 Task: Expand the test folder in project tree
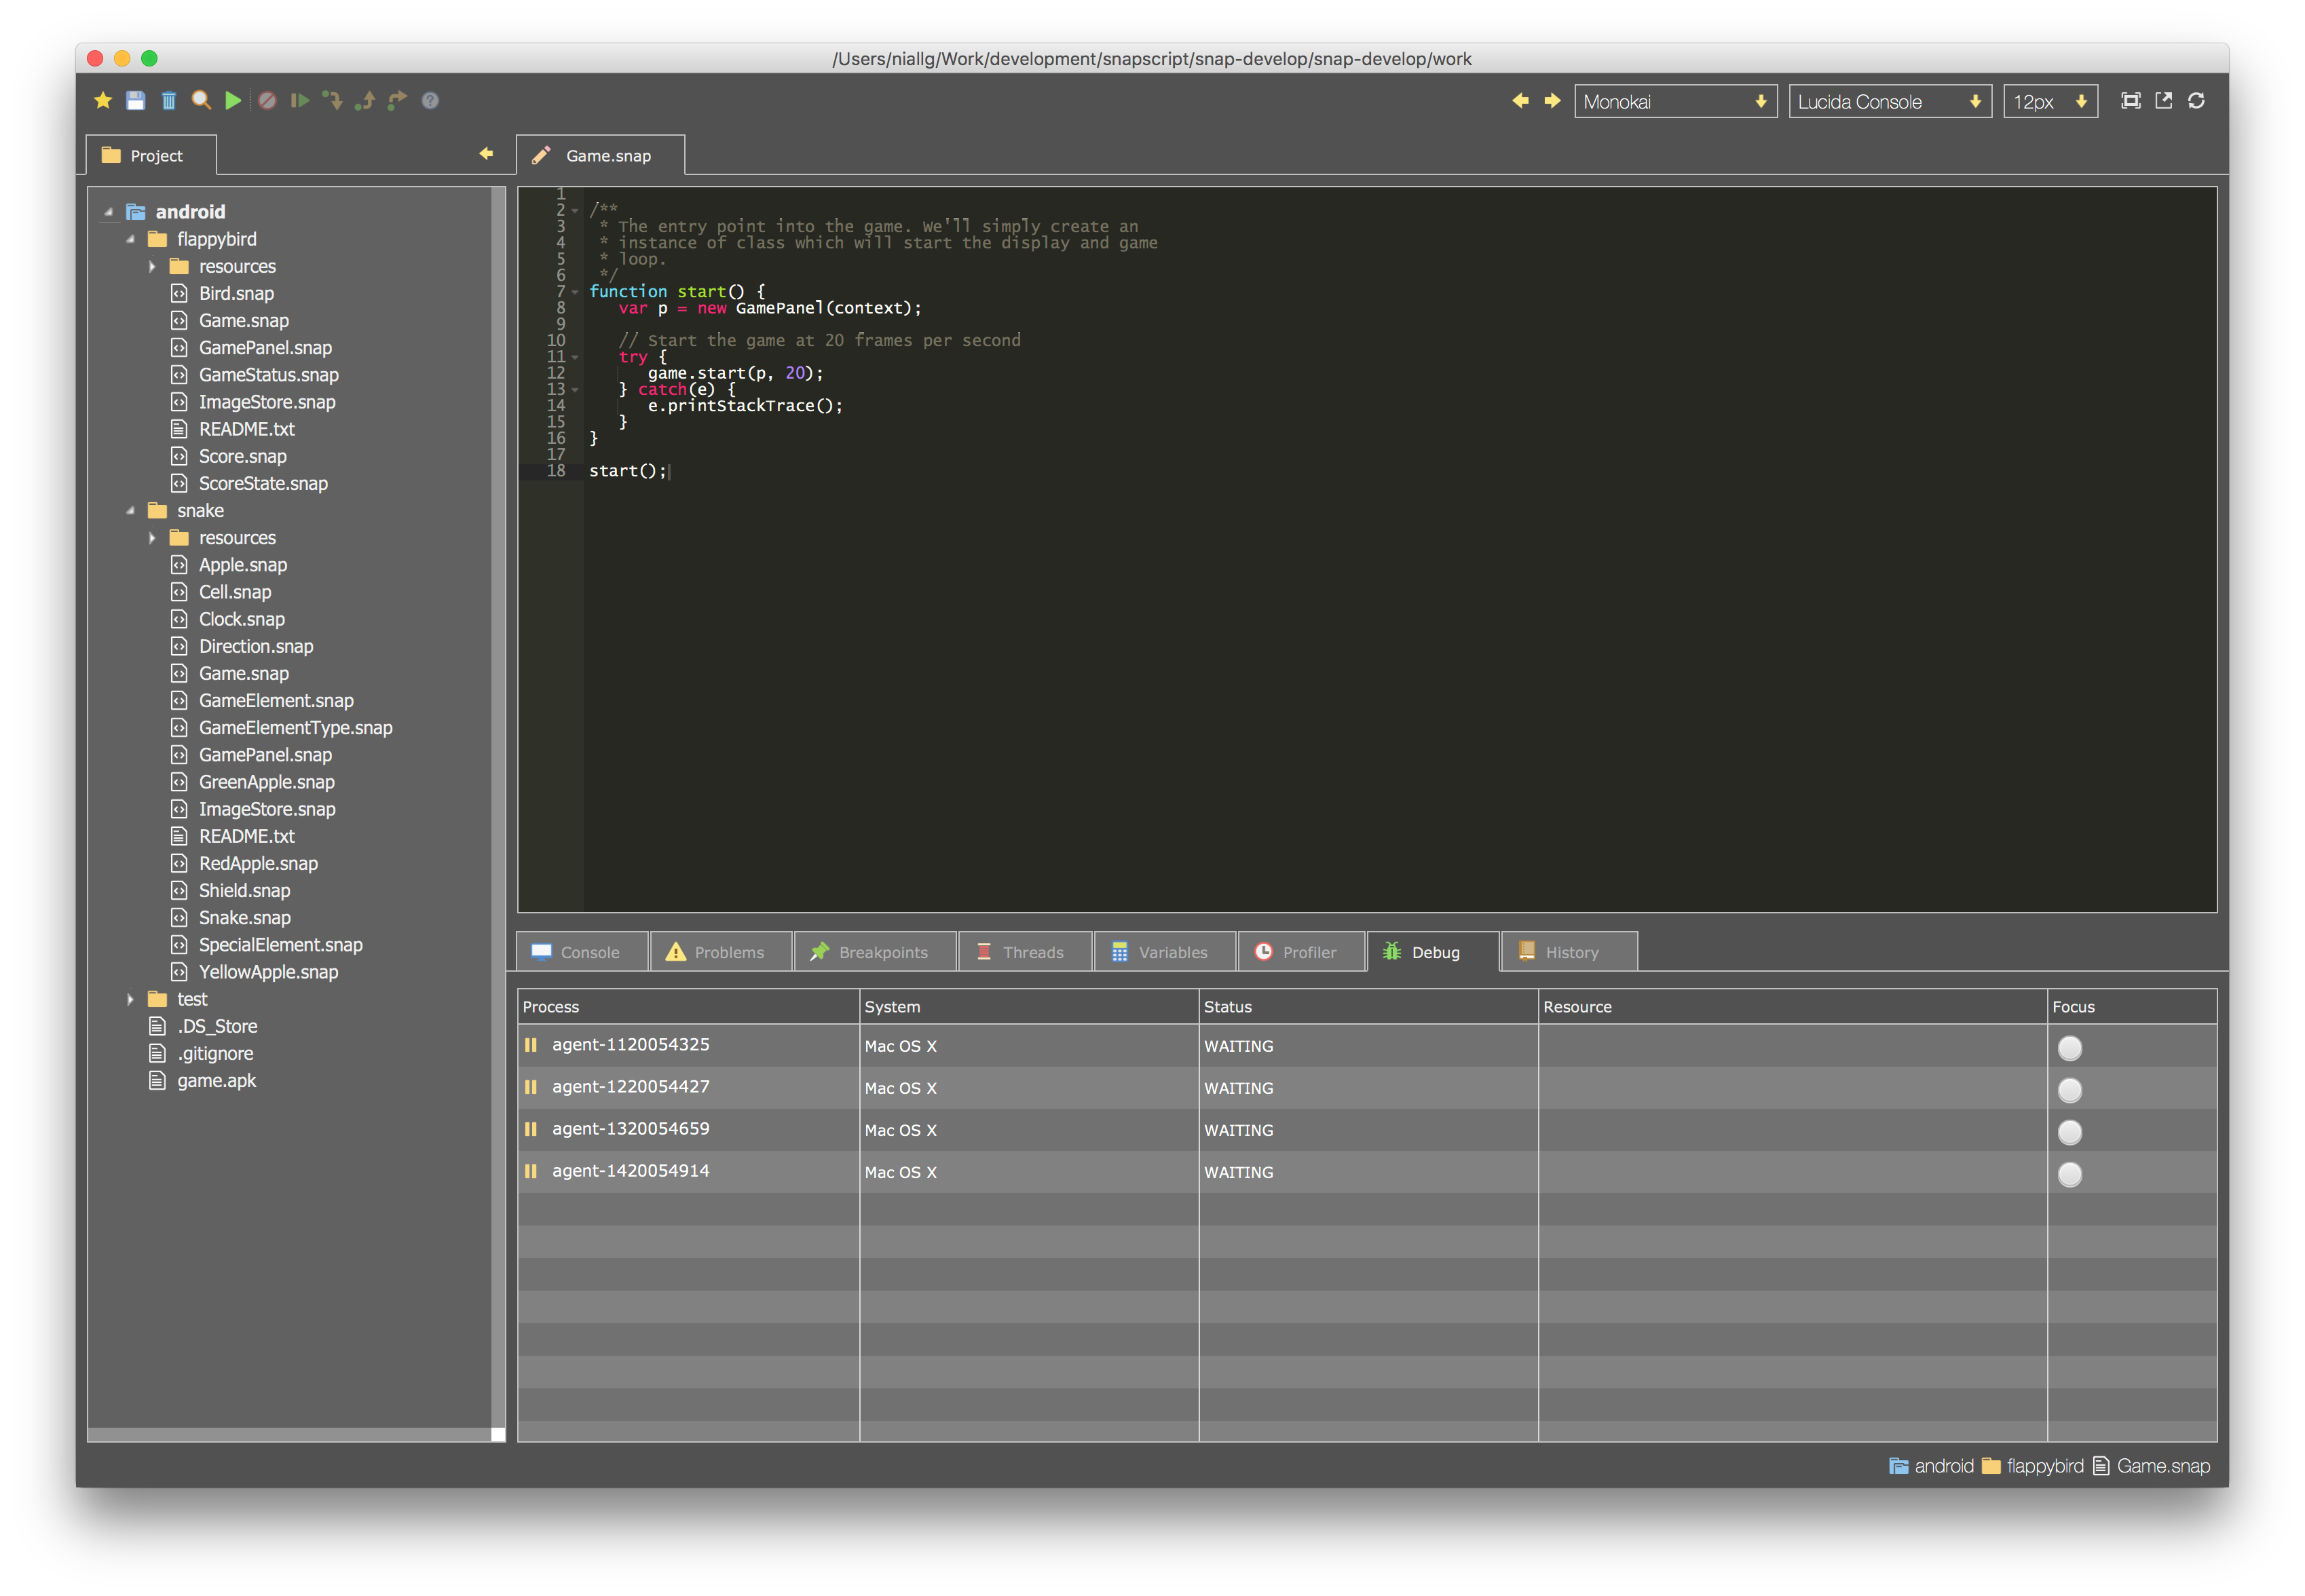pyautogui.click(x=130, y=999)
